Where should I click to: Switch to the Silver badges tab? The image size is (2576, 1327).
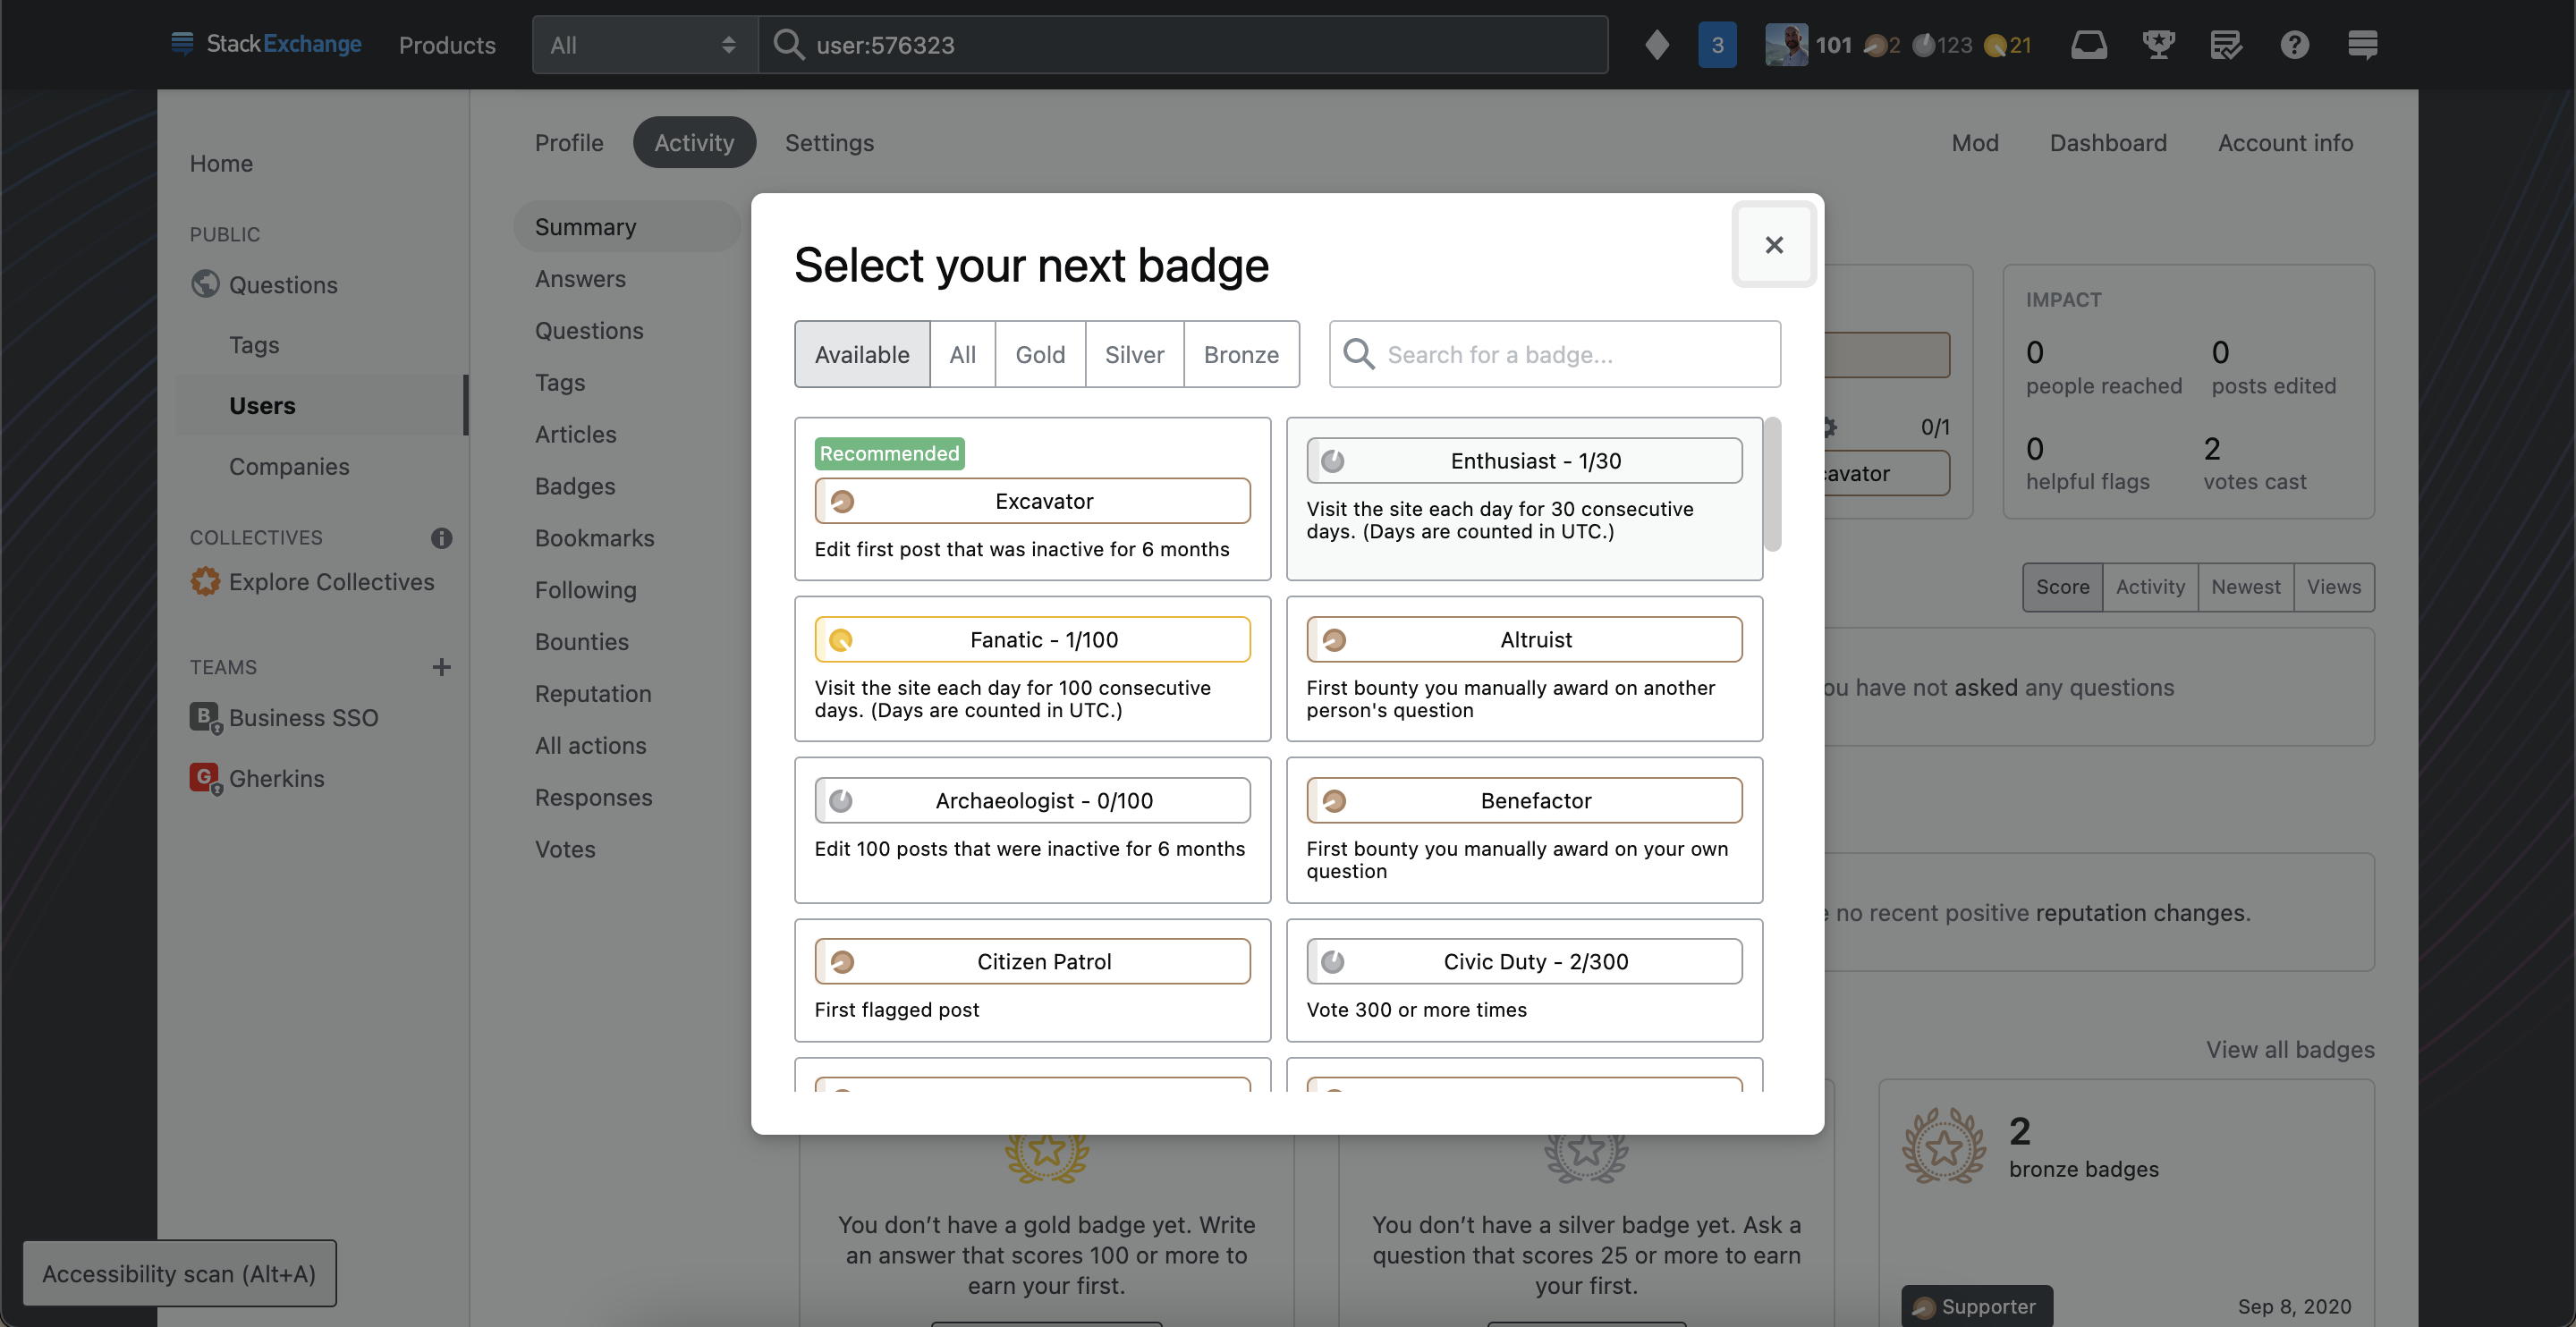(1134, 352)
